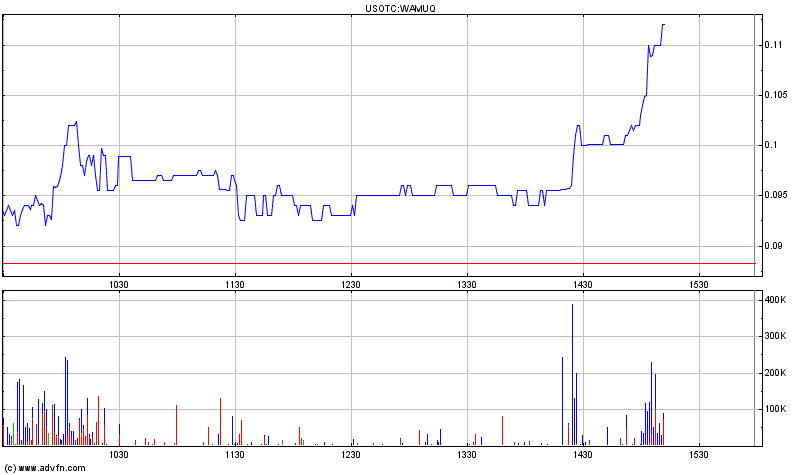The height and width of the screenshot is (475, 800).
Task: Click the 1230 label under the price chart
Action: pos(351,285)
